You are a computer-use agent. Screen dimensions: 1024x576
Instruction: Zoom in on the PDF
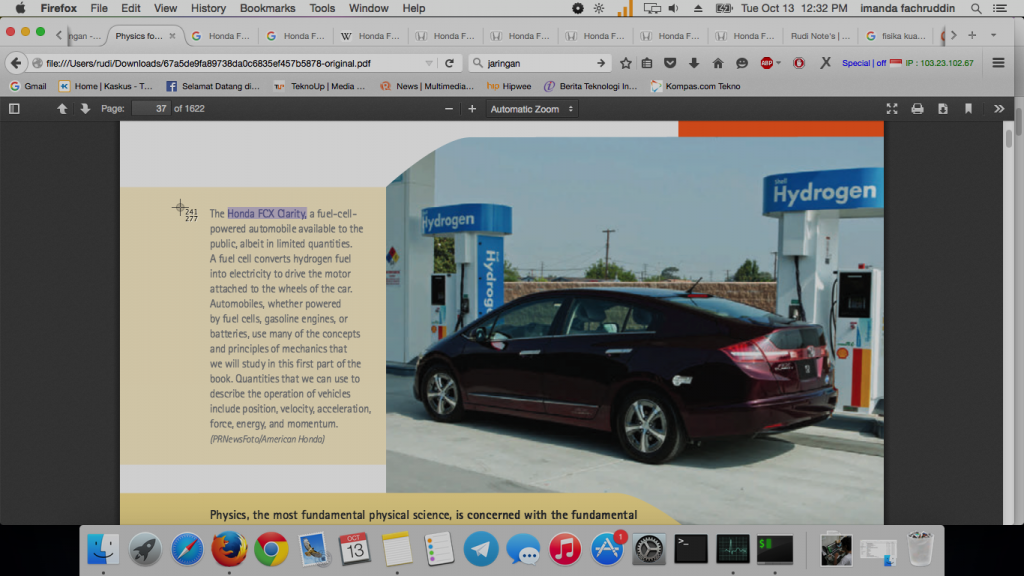point(472,108)
